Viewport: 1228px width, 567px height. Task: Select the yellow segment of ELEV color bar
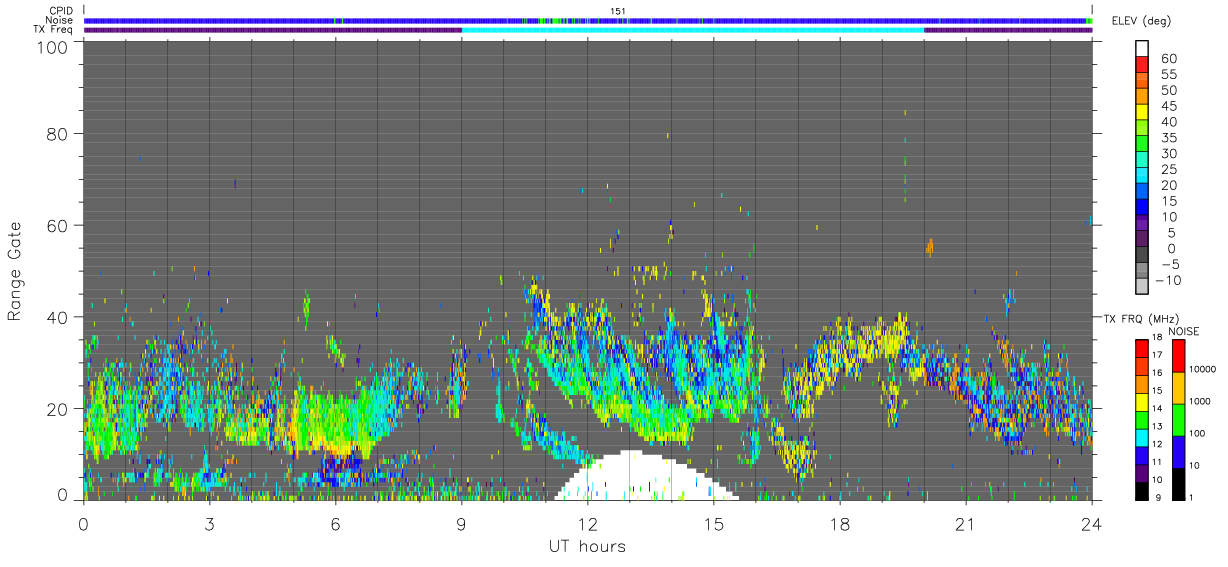(1142, 113)
